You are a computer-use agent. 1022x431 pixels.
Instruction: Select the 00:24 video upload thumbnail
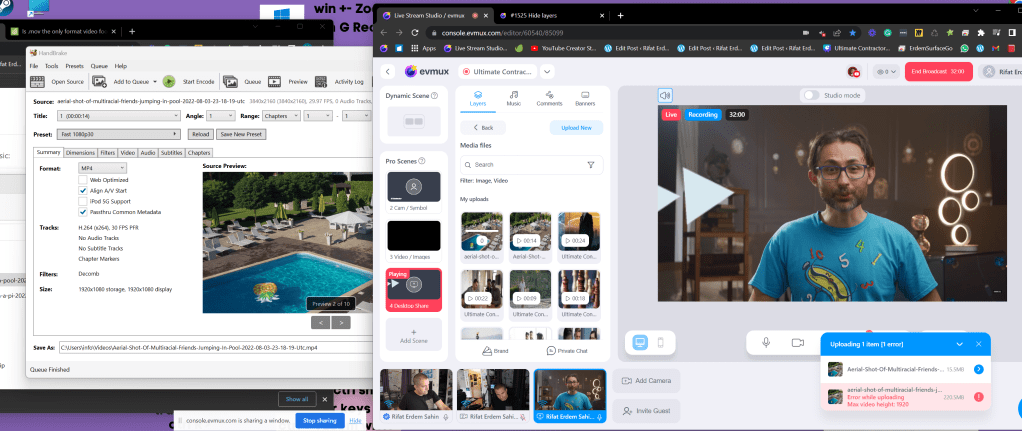coord(579,231)
